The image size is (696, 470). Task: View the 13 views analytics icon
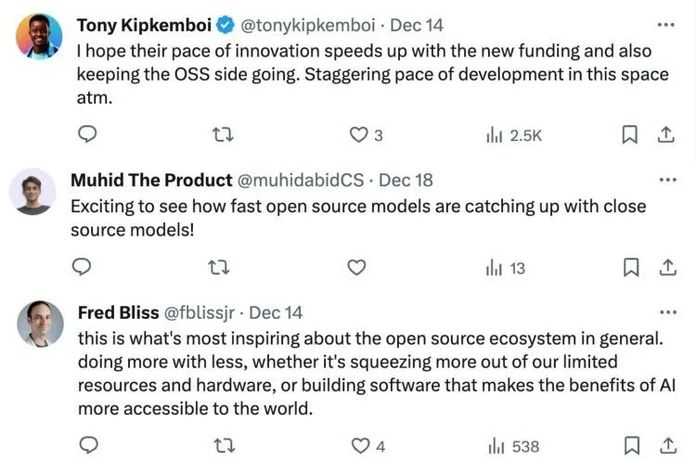pyautogui.click(x=492, y=267)
